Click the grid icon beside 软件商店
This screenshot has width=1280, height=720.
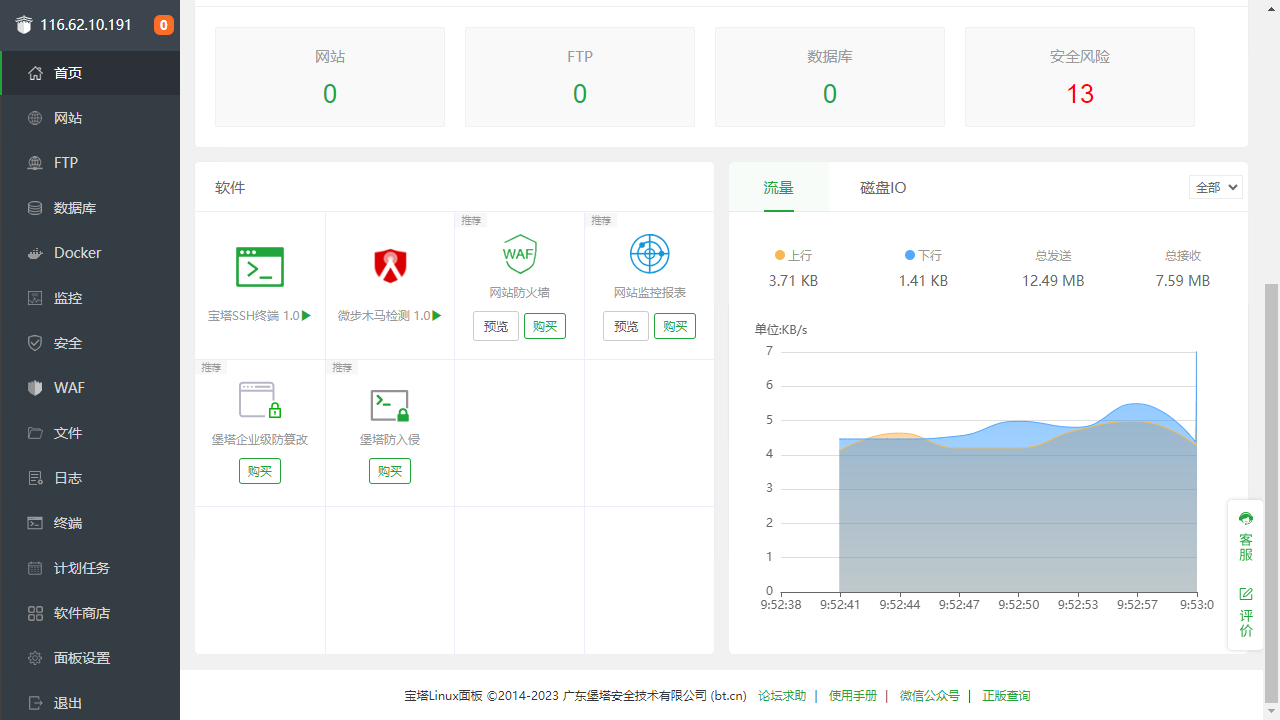[x=35, y=613]
